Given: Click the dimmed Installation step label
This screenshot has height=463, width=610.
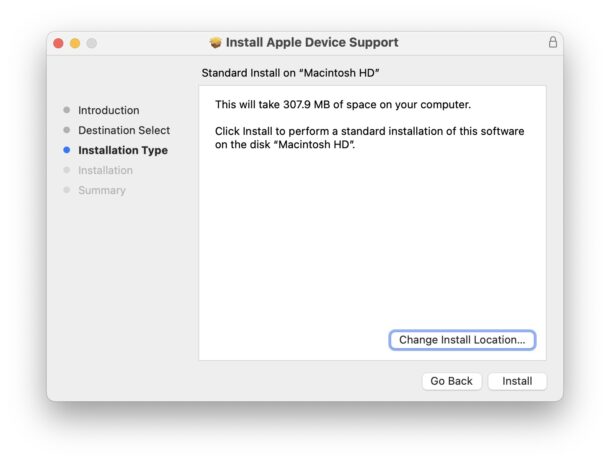Looking at the screenshot, I should (x=105, y=170).
